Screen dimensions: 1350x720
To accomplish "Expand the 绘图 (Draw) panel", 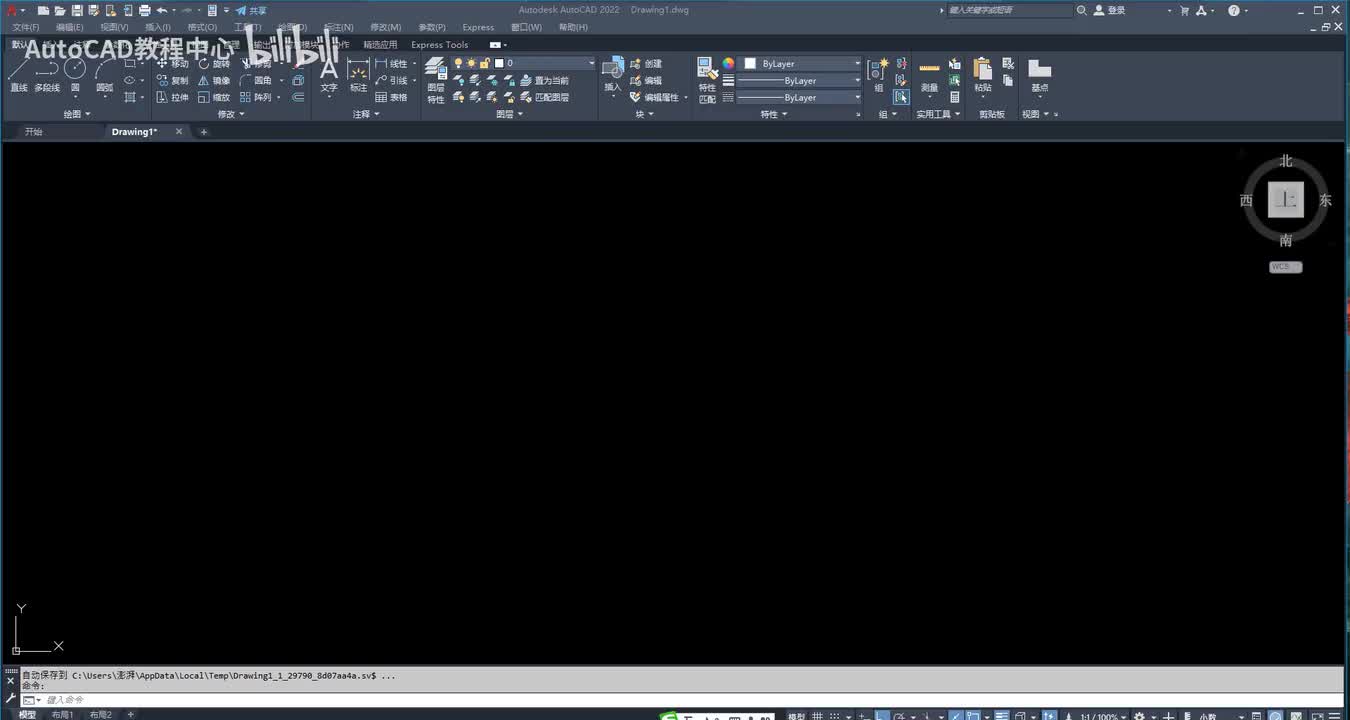I will click(x=77, y=114).
